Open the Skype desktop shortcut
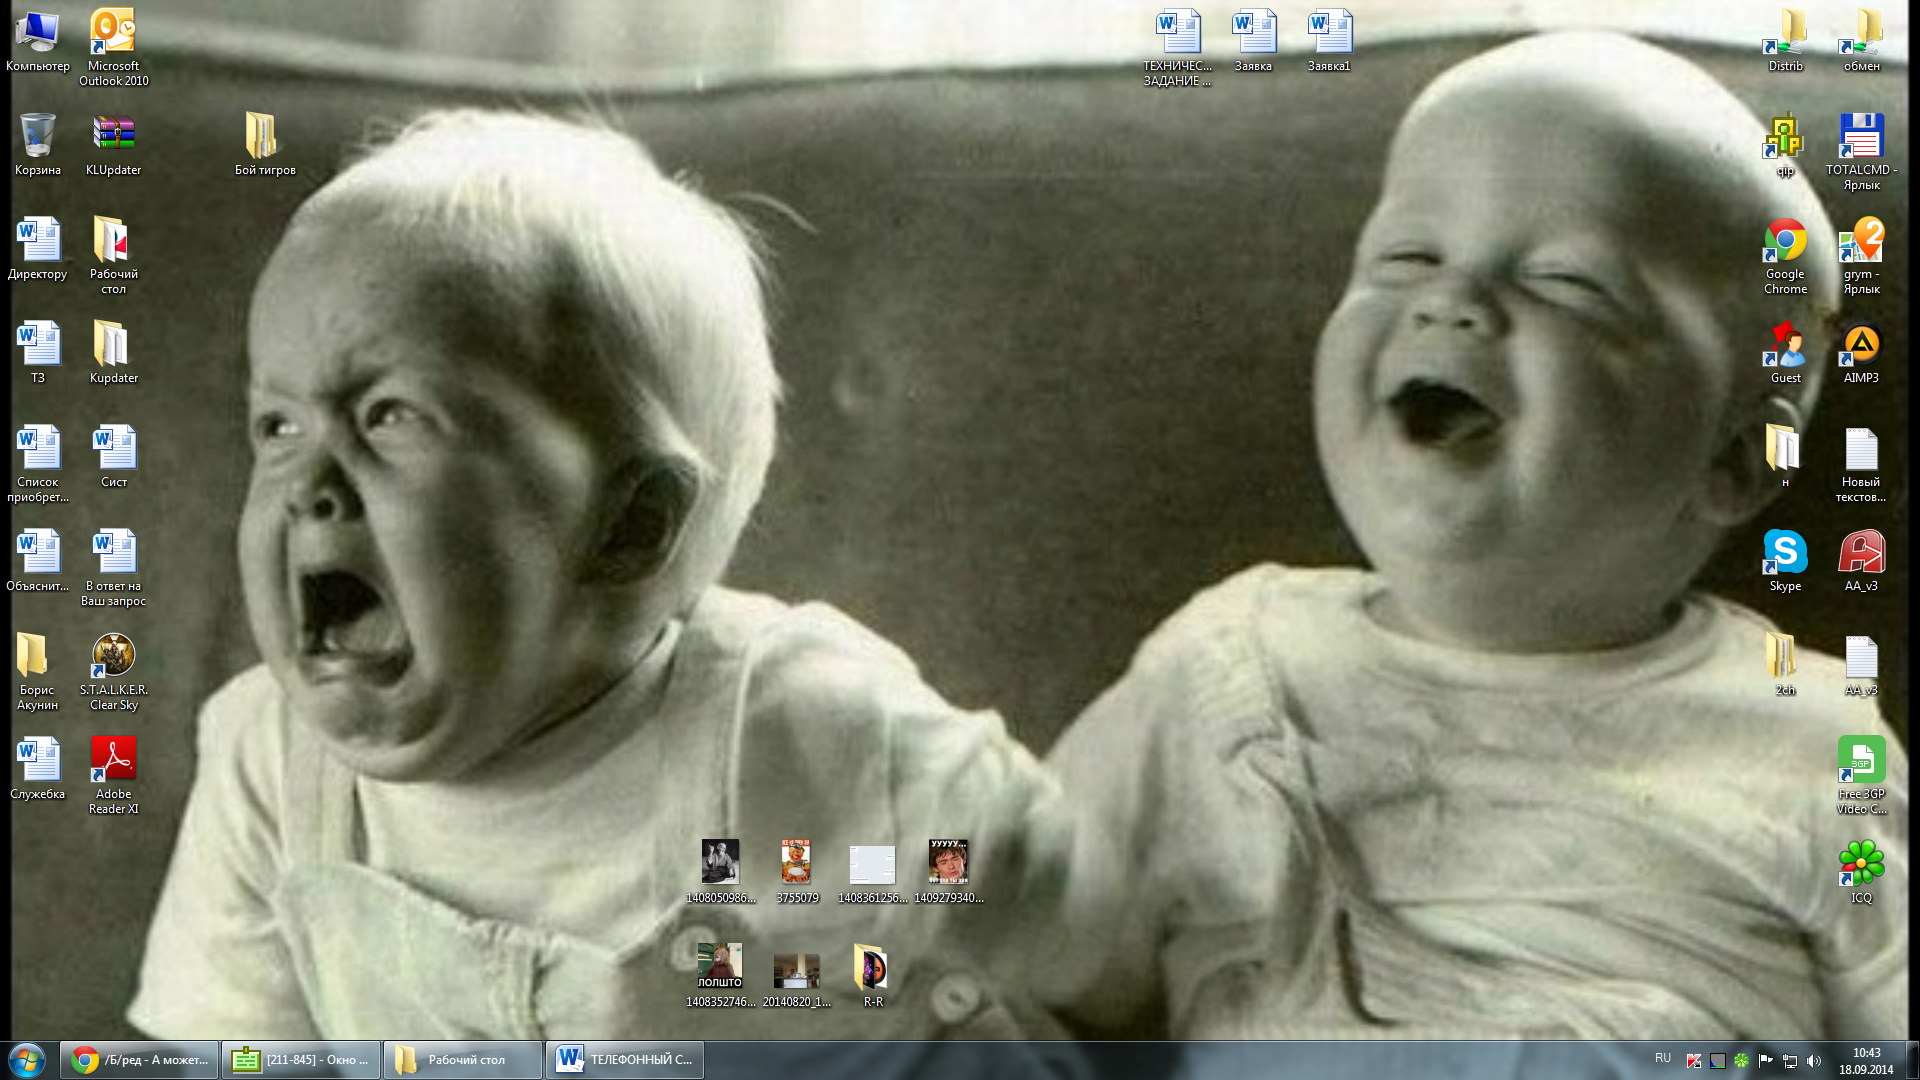The image size is (1920, 1080). tap(1785, 553)
